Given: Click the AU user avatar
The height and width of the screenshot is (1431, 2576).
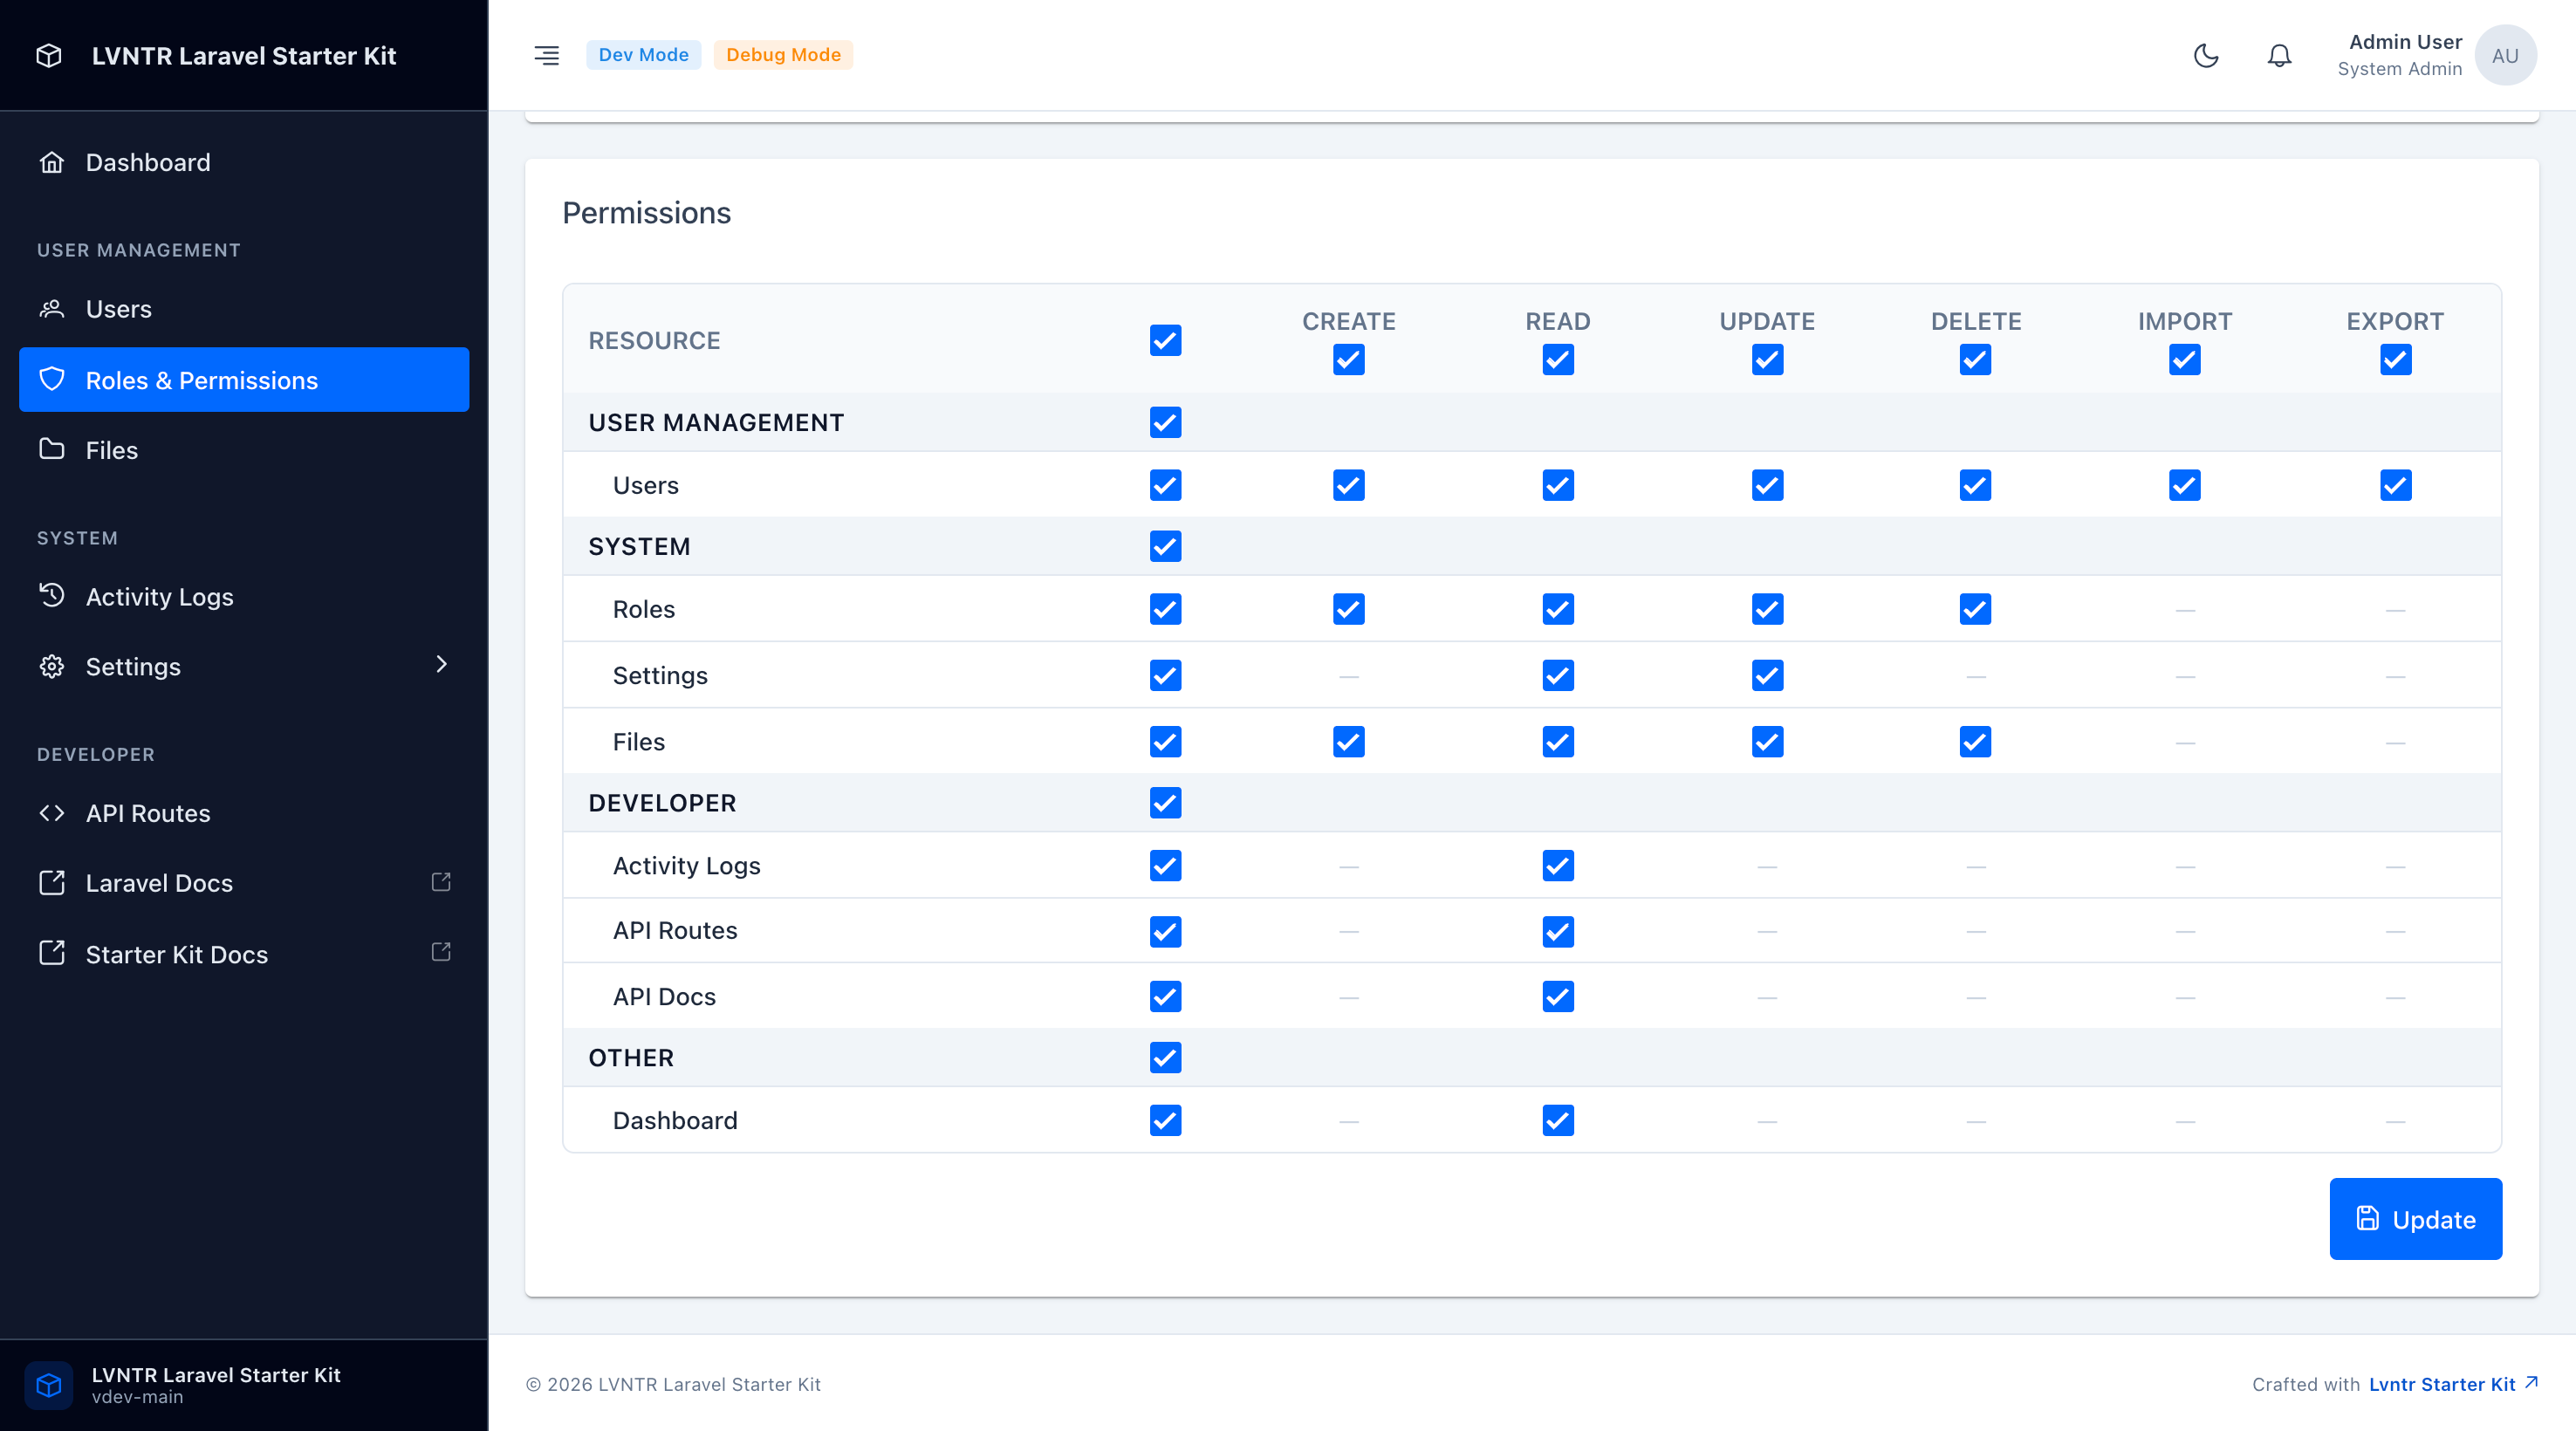Looking at the screenshot, I should tap(2504, 55).
